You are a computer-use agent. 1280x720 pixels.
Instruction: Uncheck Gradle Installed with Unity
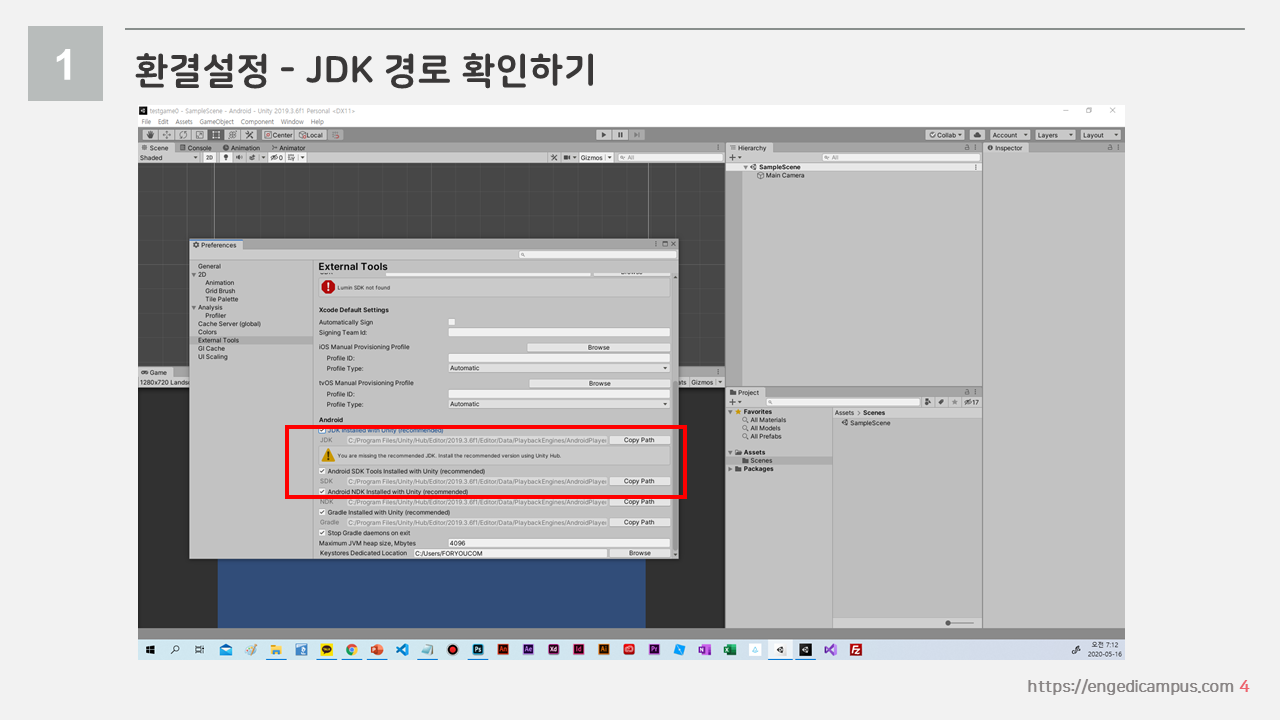[322, 512]
